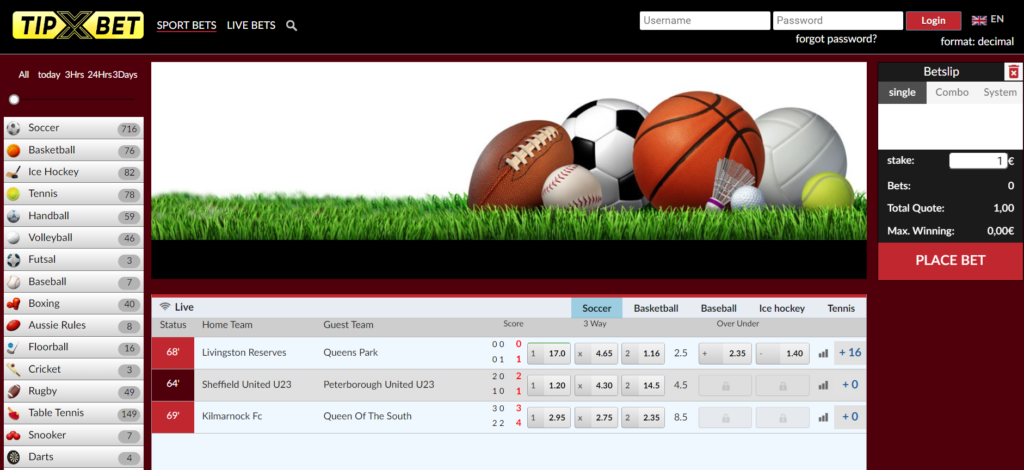Expand +16 more bets for Livingston match
This screenshot has height=470, width=1024.
[x=850, y=352]
